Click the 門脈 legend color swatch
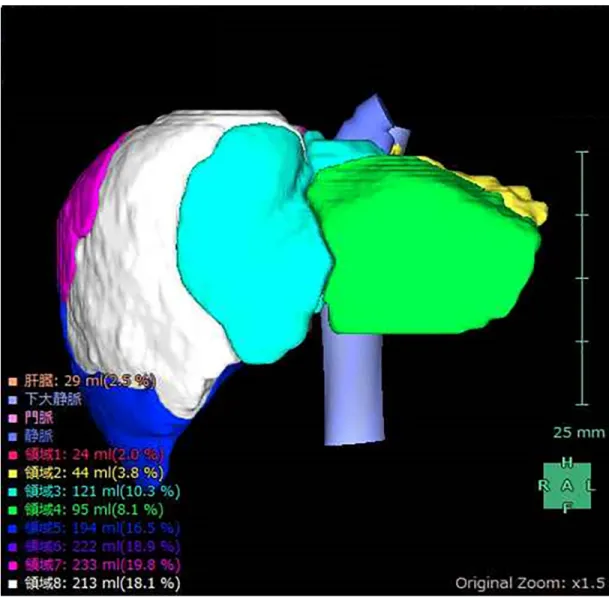Viewport: 609px width, 597px height. click(13, 418)
